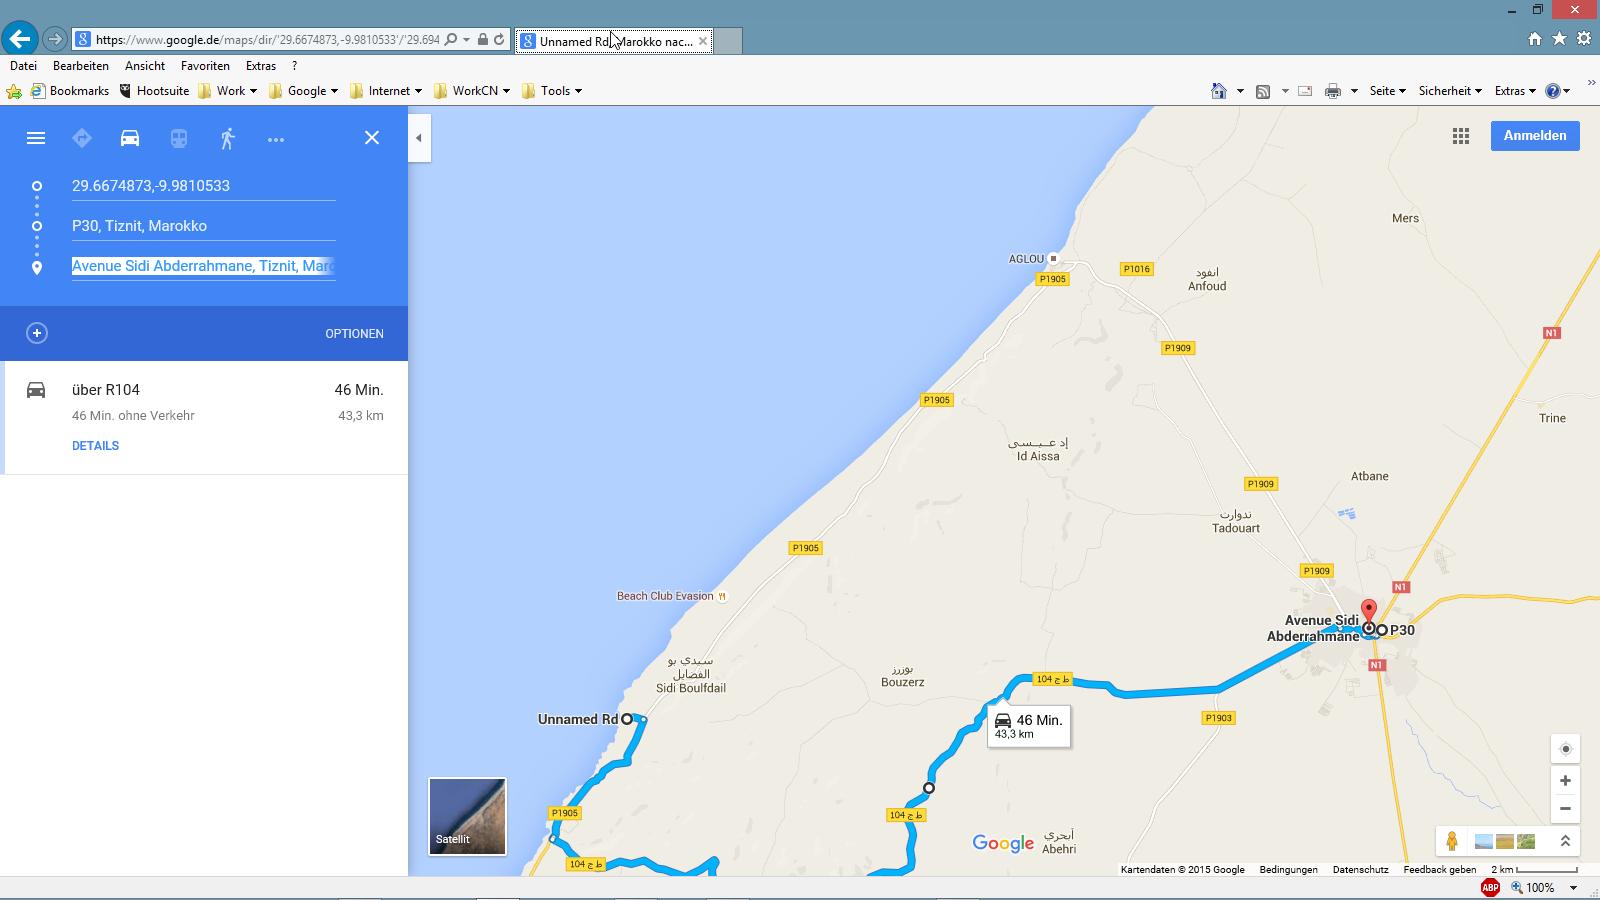The image size is (1600, 900).
Task: Click command bar read mail icon
Action: [x=1305, y=91]
